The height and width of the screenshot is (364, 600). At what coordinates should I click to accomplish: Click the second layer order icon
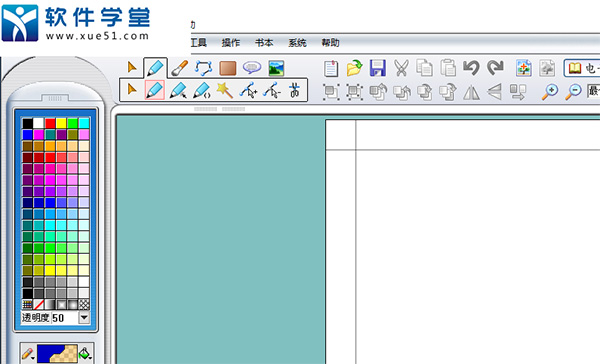pos(402,92)
